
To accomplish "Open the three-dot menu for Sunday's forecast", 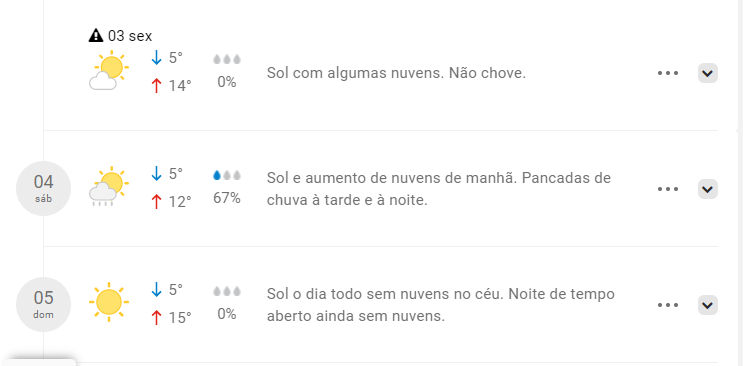I will (668, 305).
